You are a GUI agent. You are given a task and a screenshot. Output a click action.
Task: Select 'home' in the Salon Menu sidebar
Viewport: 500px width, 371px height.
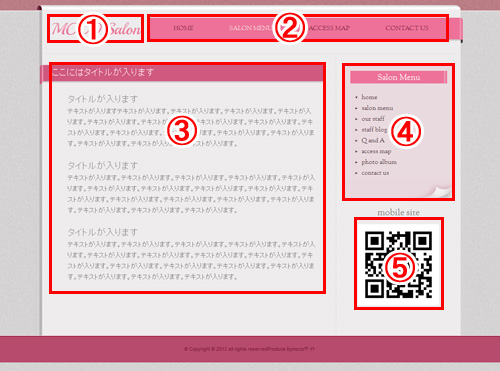369,97
